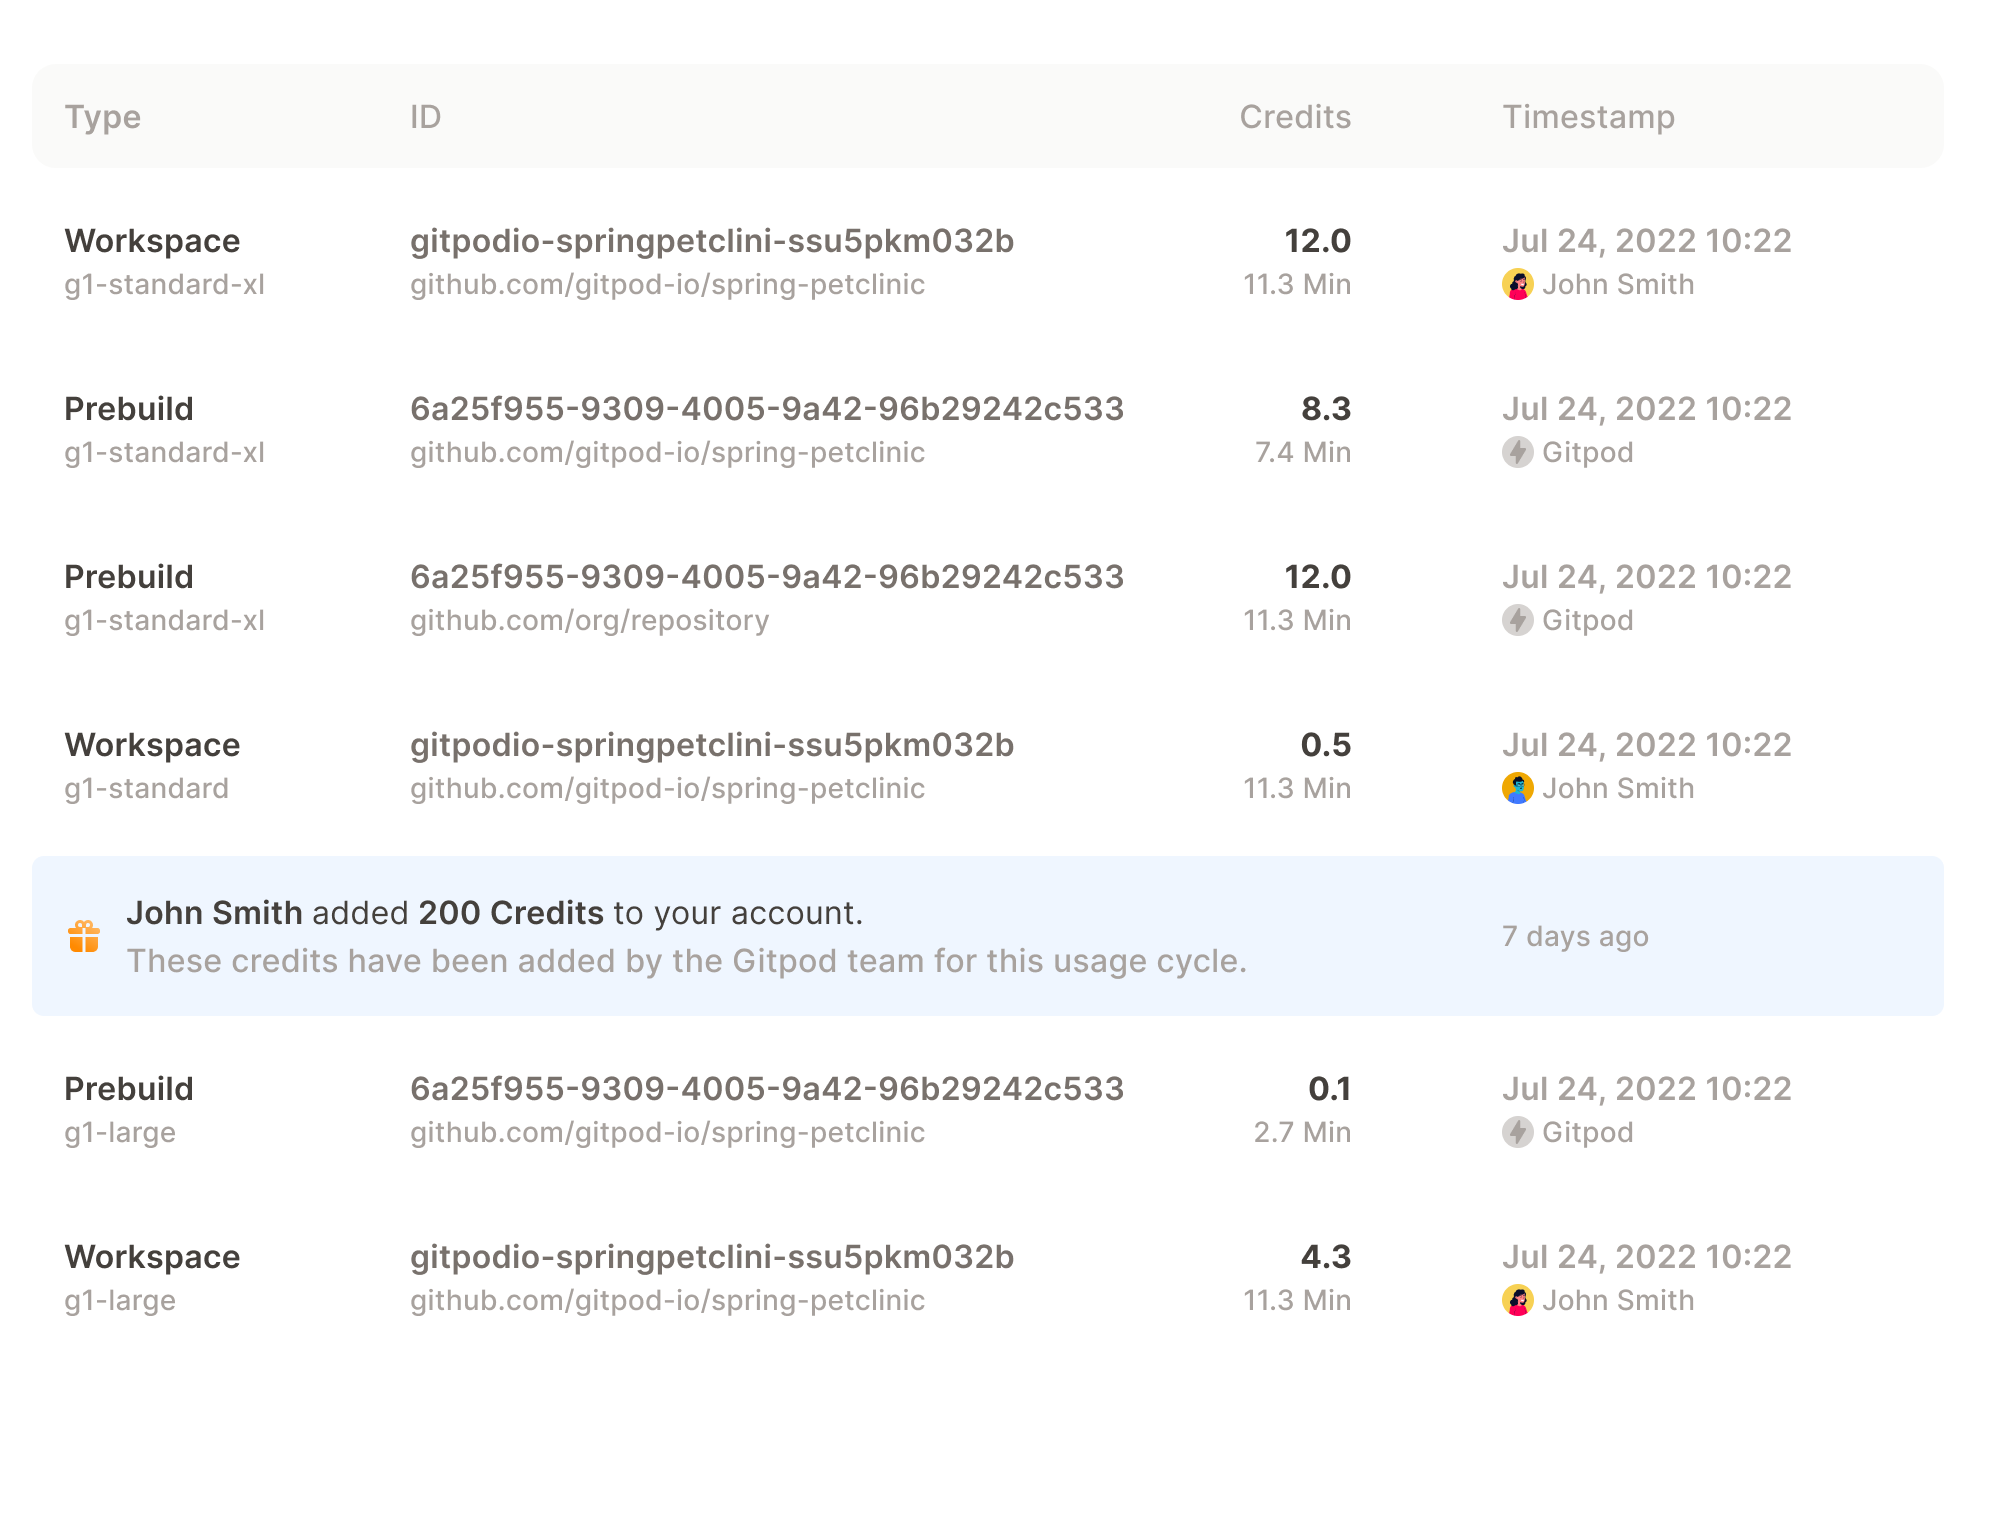Click the Credits column header
1990x1520 pixels.
pos(1295,117)
